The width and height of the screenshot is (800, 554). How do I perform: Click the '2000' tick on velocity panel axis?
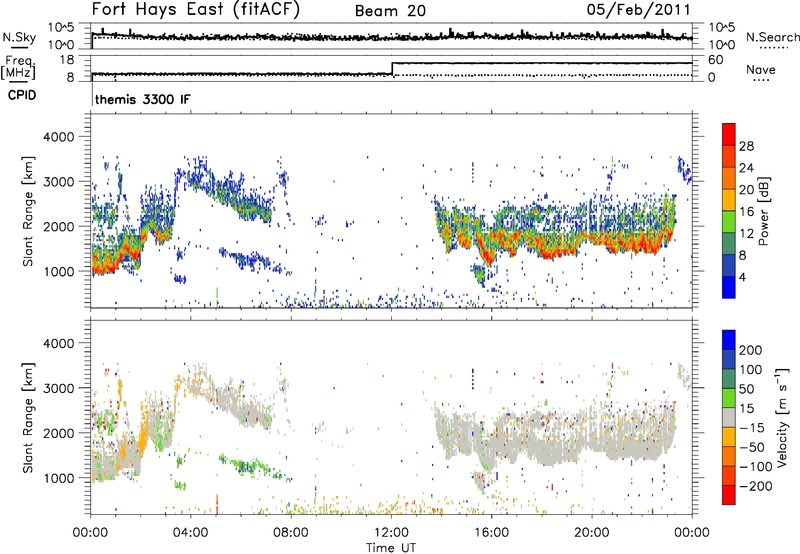(59, 433)
